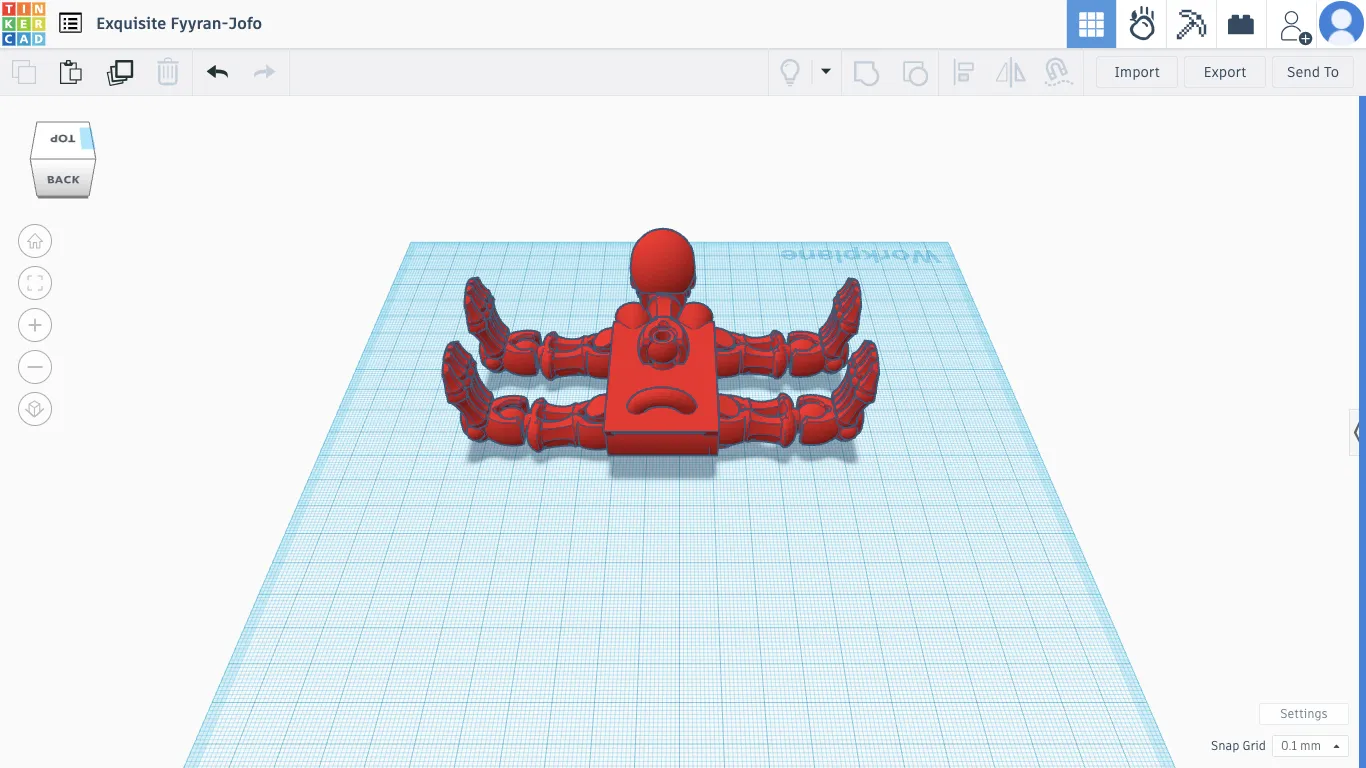Open the Sim Lab icon
Image resolution: width=1366 pixels, height=768 pixels.
1141,24
